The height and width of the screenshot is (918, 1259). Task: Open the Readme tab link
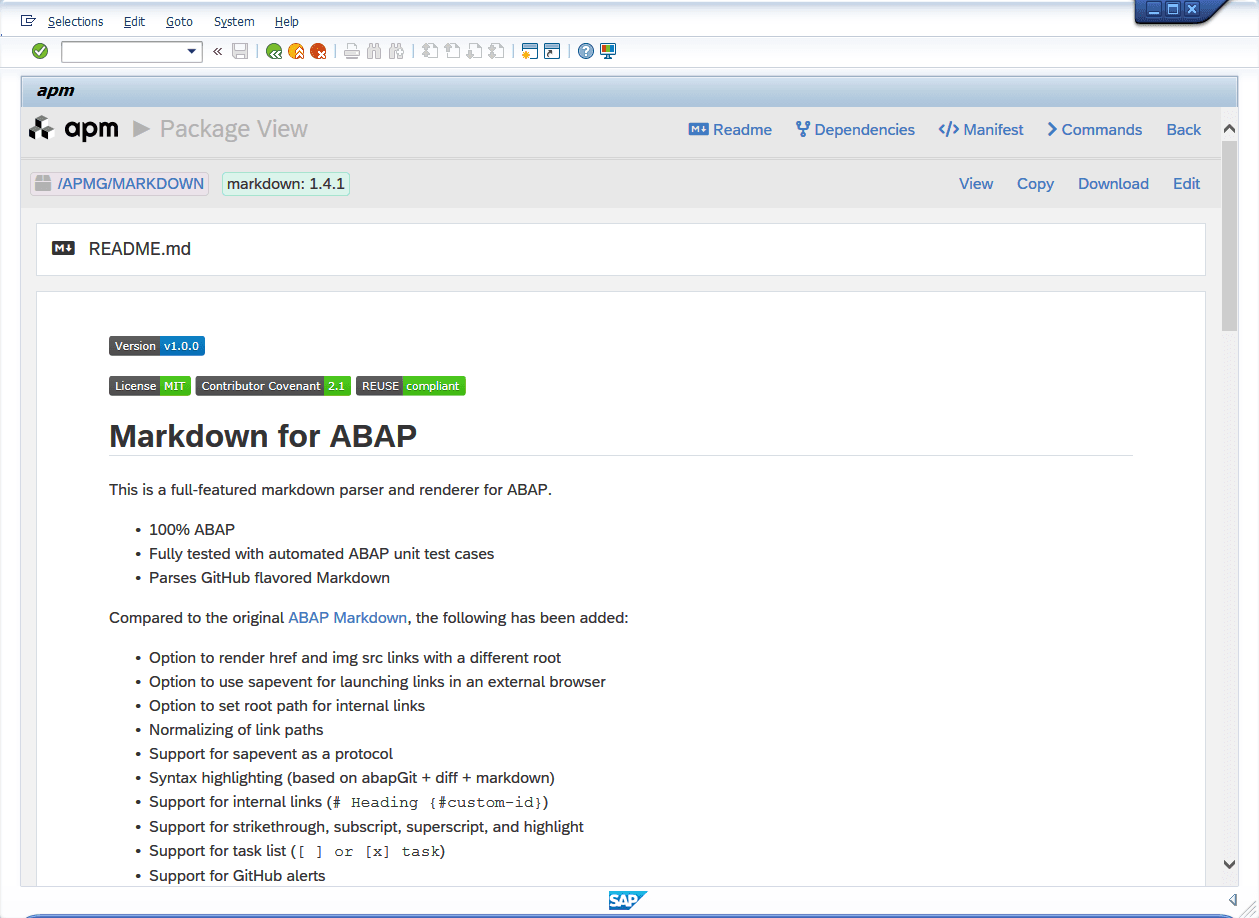[730, 130]
